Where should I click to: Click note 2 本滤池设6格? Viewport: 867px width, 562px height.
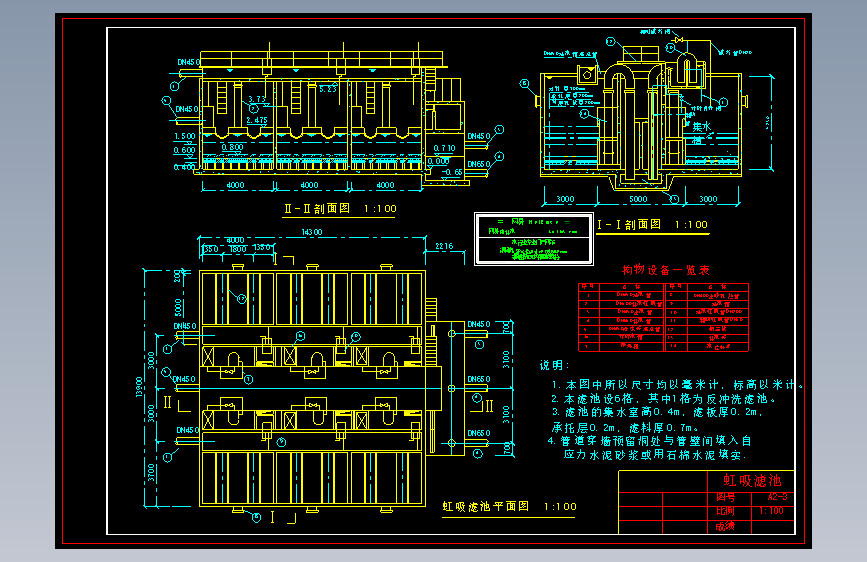(664, 398)
